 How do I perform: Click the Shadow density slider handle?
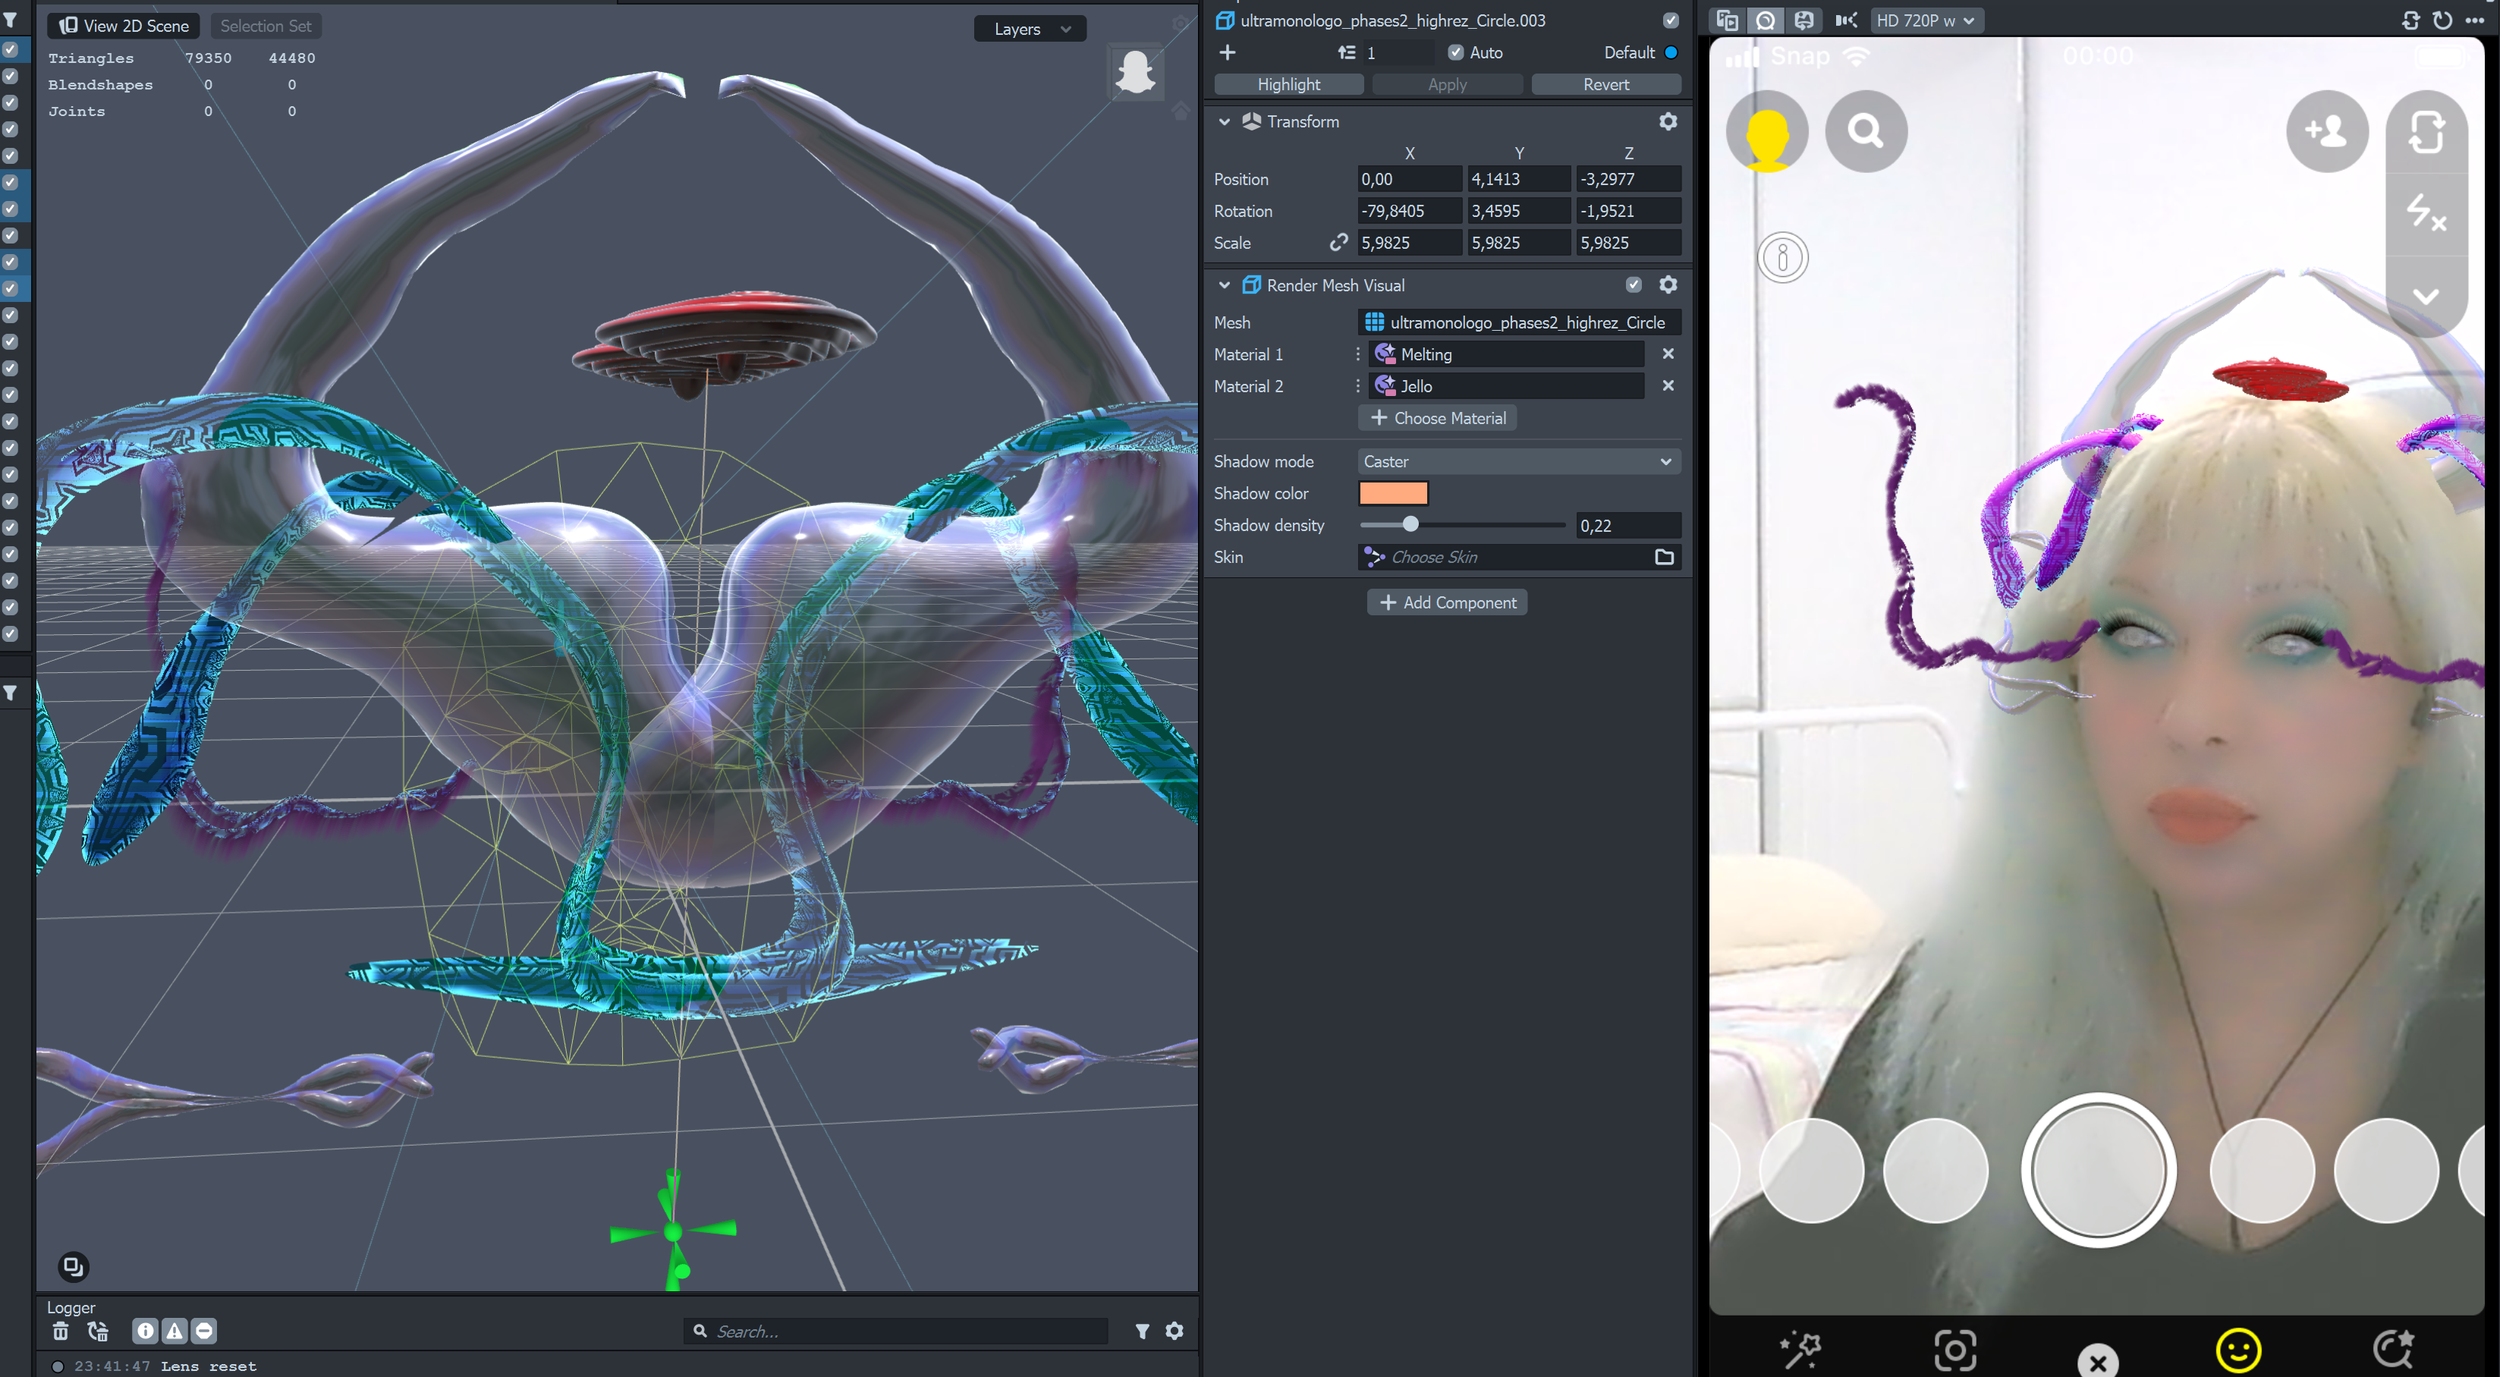click(1410, 524)
